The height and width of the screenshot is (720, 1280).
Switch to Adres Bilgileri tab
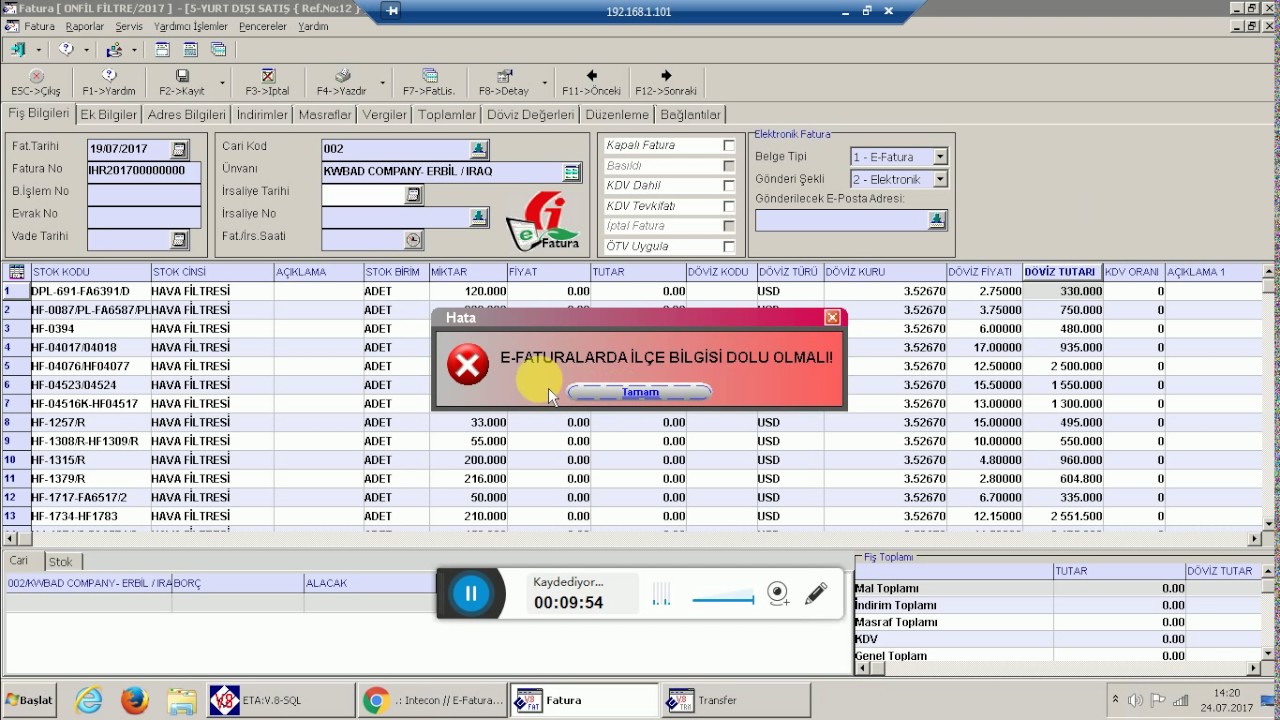[x=187, y=115]
